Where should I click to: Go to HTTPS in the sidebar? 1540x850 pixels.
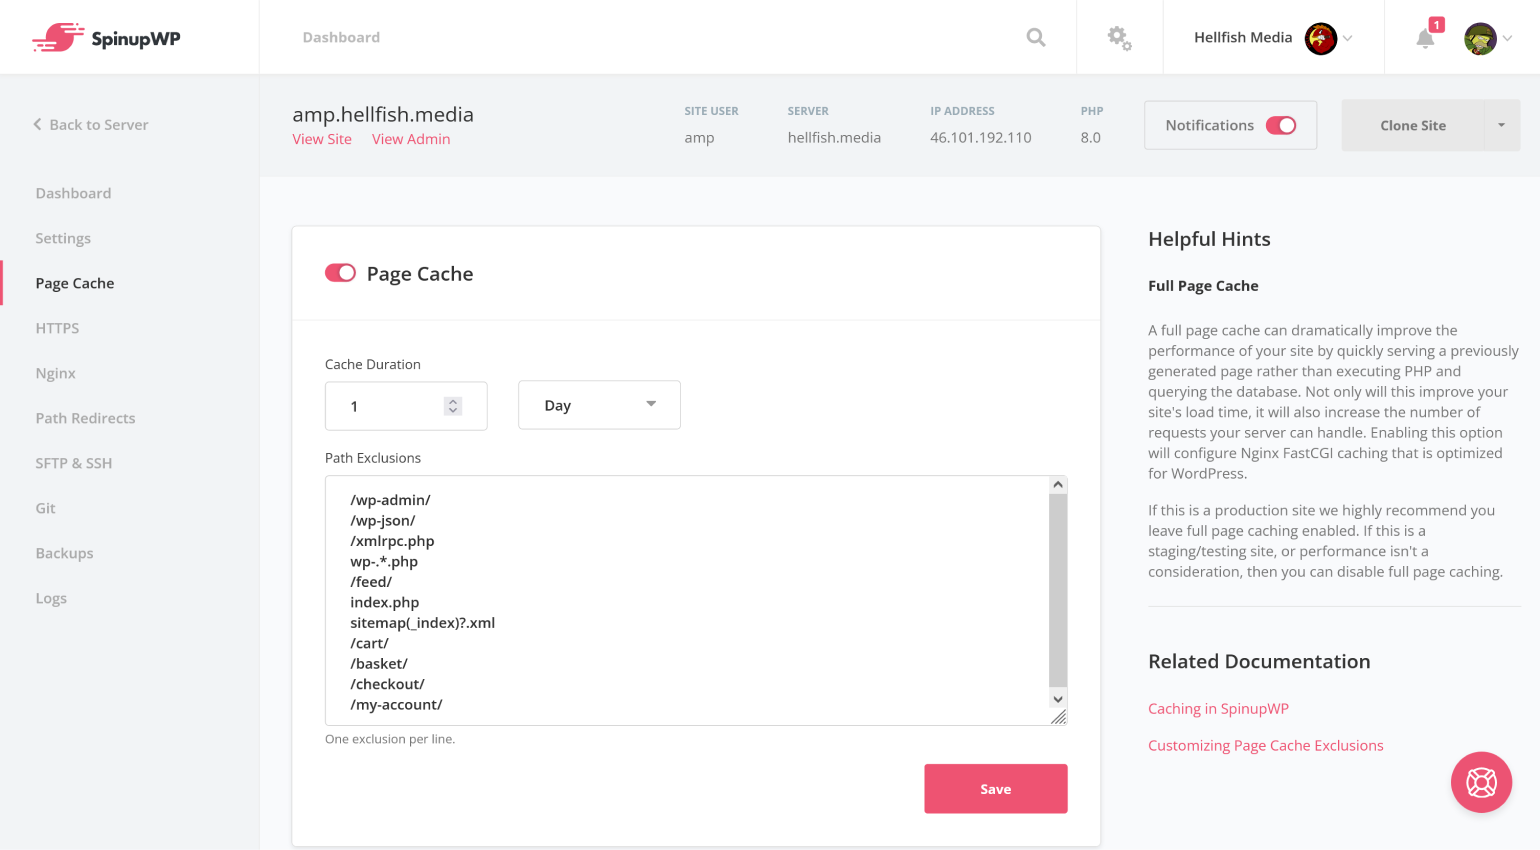click(57, 328)
